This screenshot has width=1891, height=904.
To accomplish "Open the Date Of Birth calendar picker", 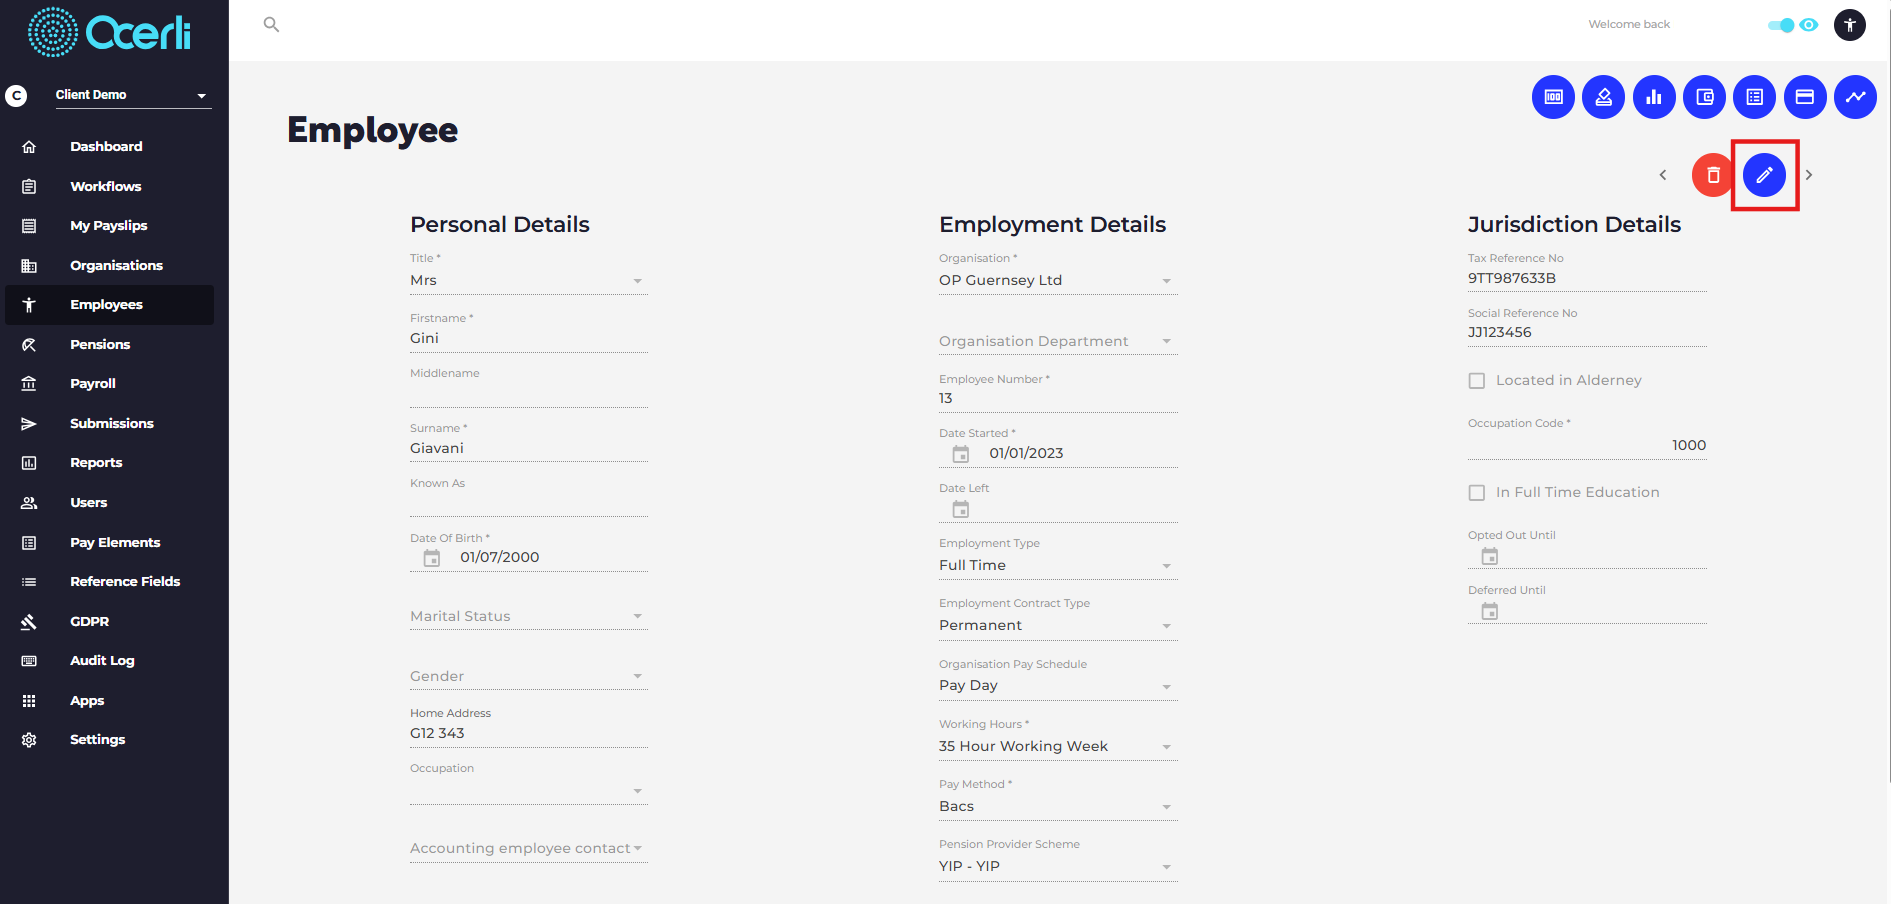I will (432, 558).
